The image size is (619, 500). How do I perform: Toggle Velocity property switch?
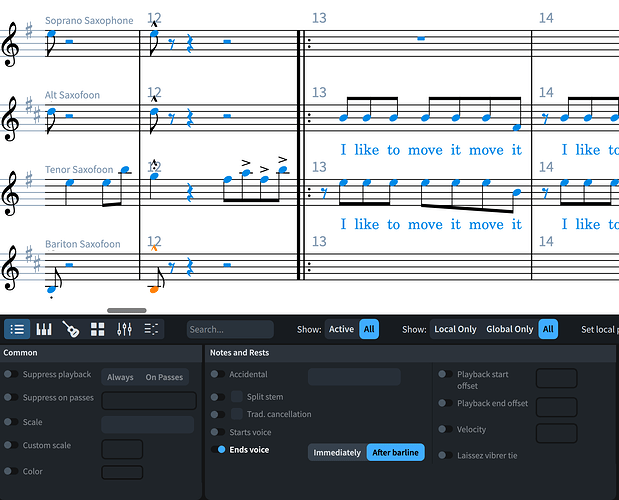coord(445,429)
